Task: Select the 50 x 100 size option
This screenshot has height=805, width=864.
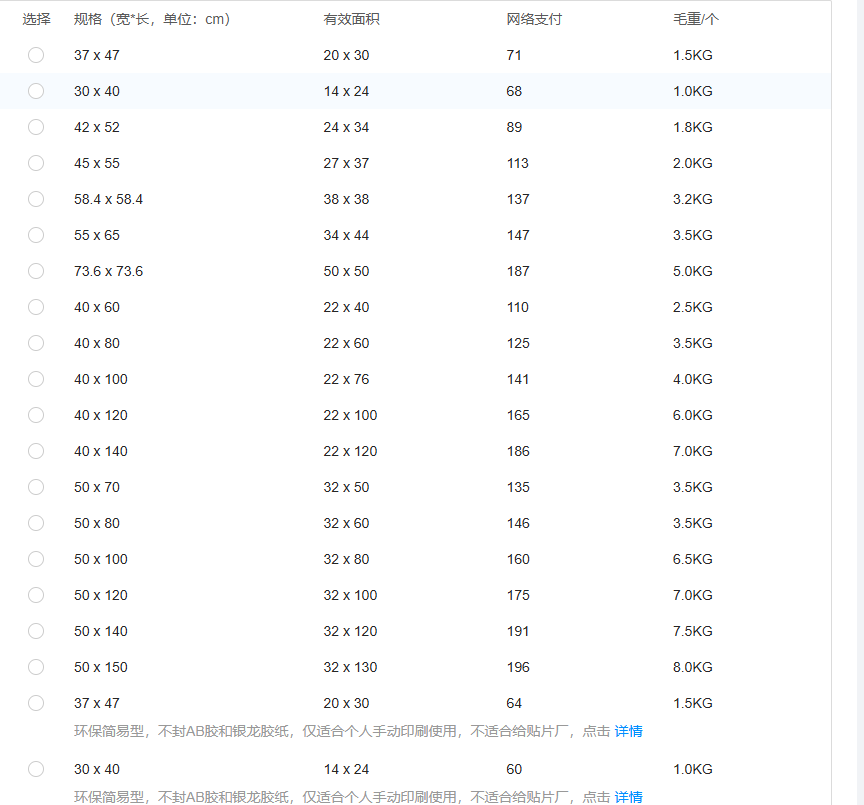Action: 36,559
